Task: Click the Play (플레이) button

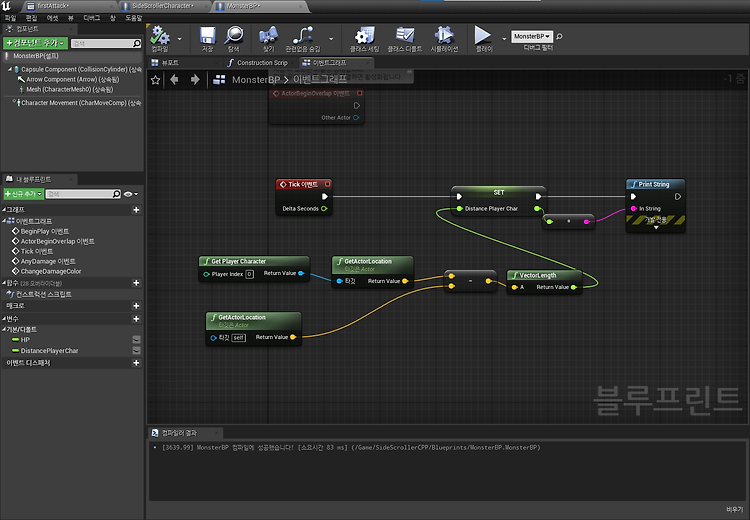Action: pyautogui.click(x=483, y=35)
